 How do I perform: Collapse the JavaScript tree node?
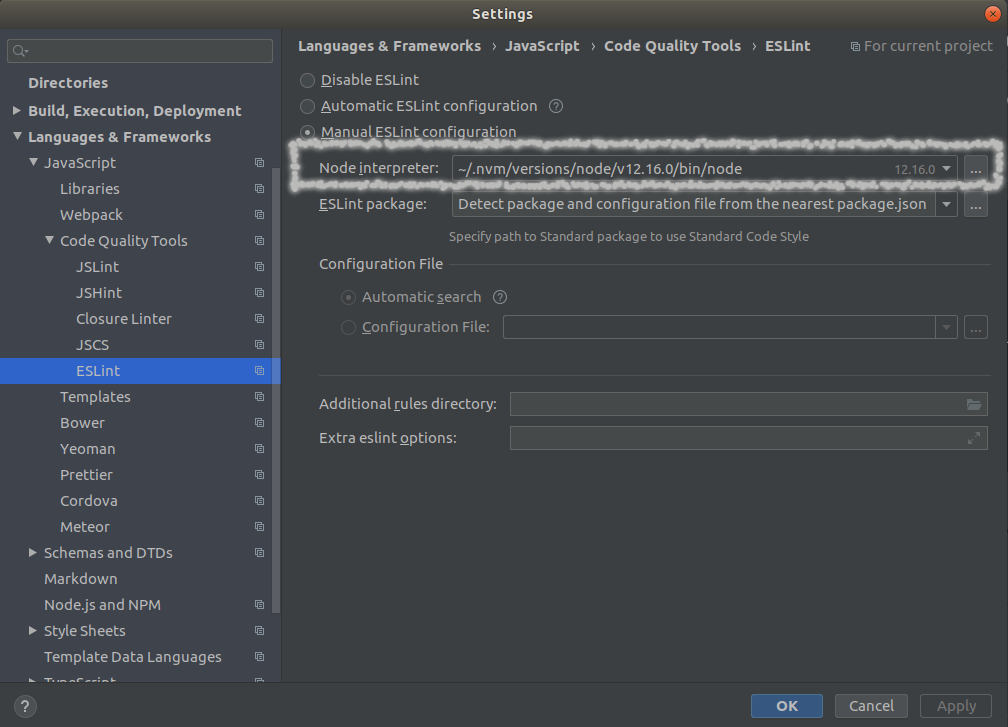pyautogui.click(x=33, y=163)
